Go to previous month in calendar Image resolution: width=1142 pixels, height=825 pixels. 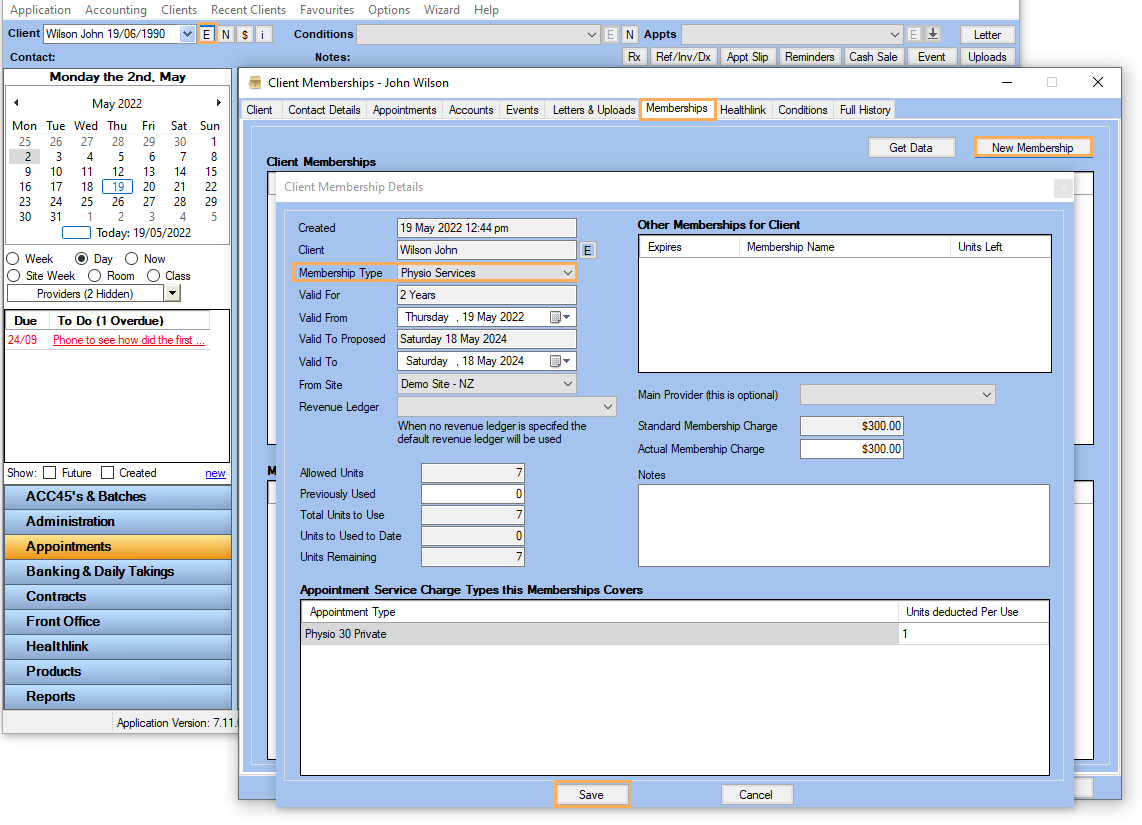pos(16,103)
